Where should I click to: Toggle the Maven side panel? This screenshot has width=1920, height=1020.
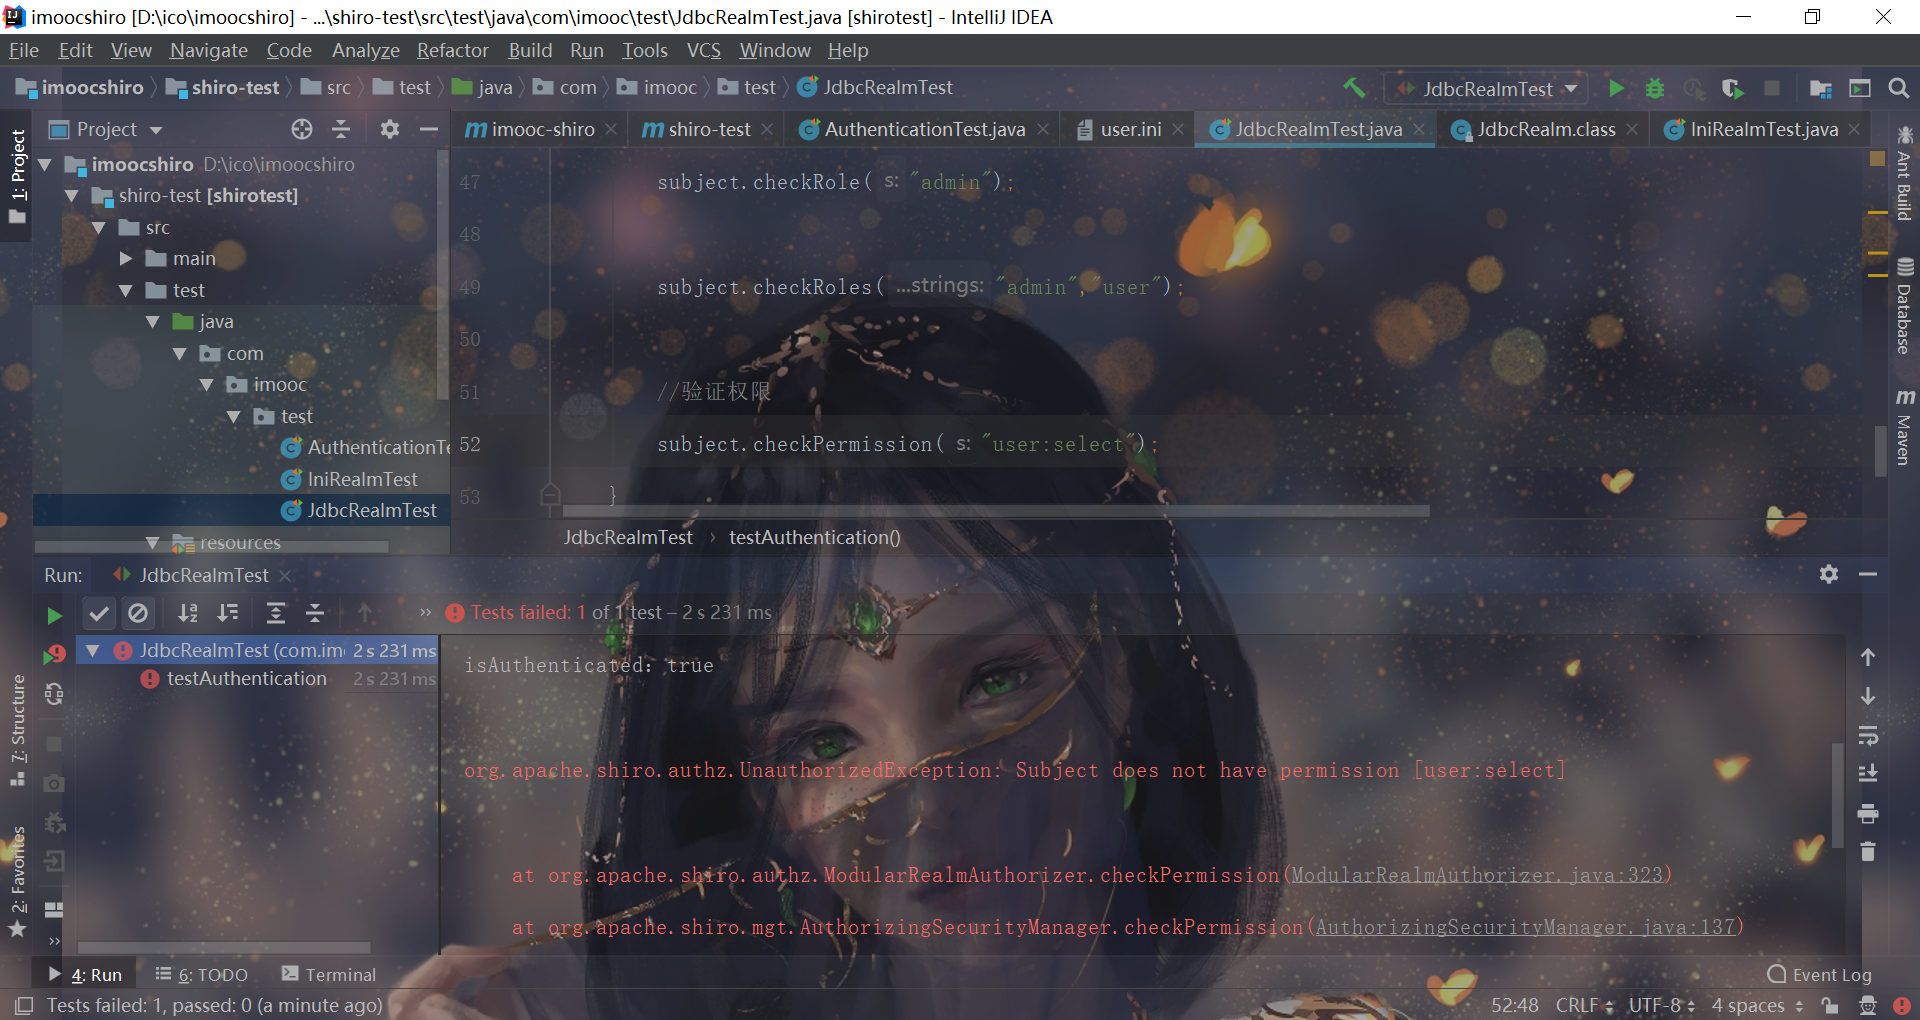click(x=1904, y=427)
